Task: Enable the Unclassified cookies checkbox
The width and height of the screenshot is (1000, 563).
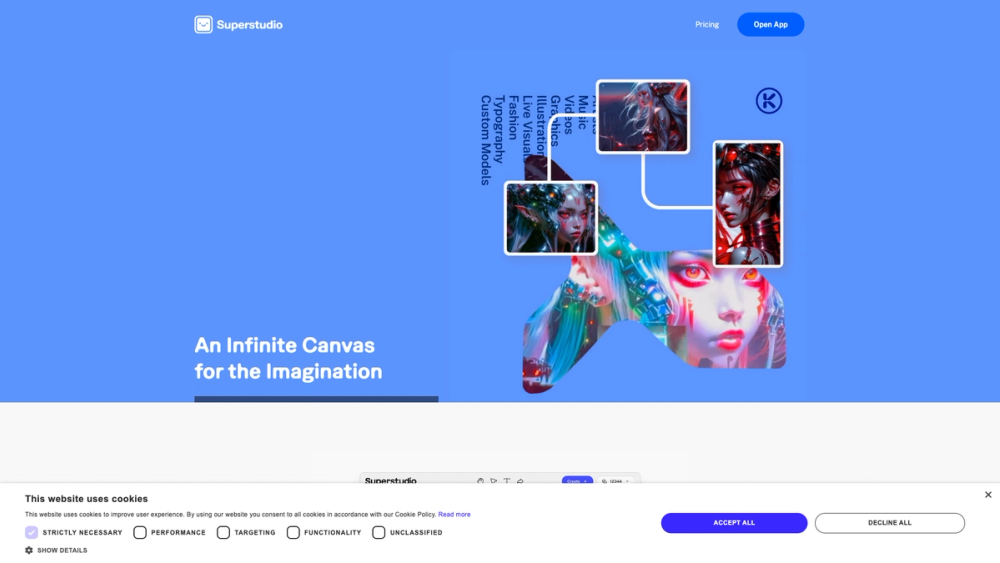Action: pos(378,532)
